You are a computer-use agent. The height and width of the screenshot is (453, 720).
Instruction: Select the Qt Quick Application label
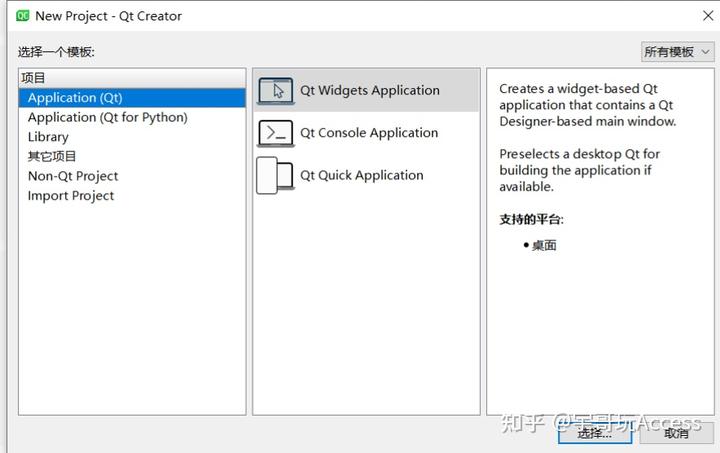point(361,175)
